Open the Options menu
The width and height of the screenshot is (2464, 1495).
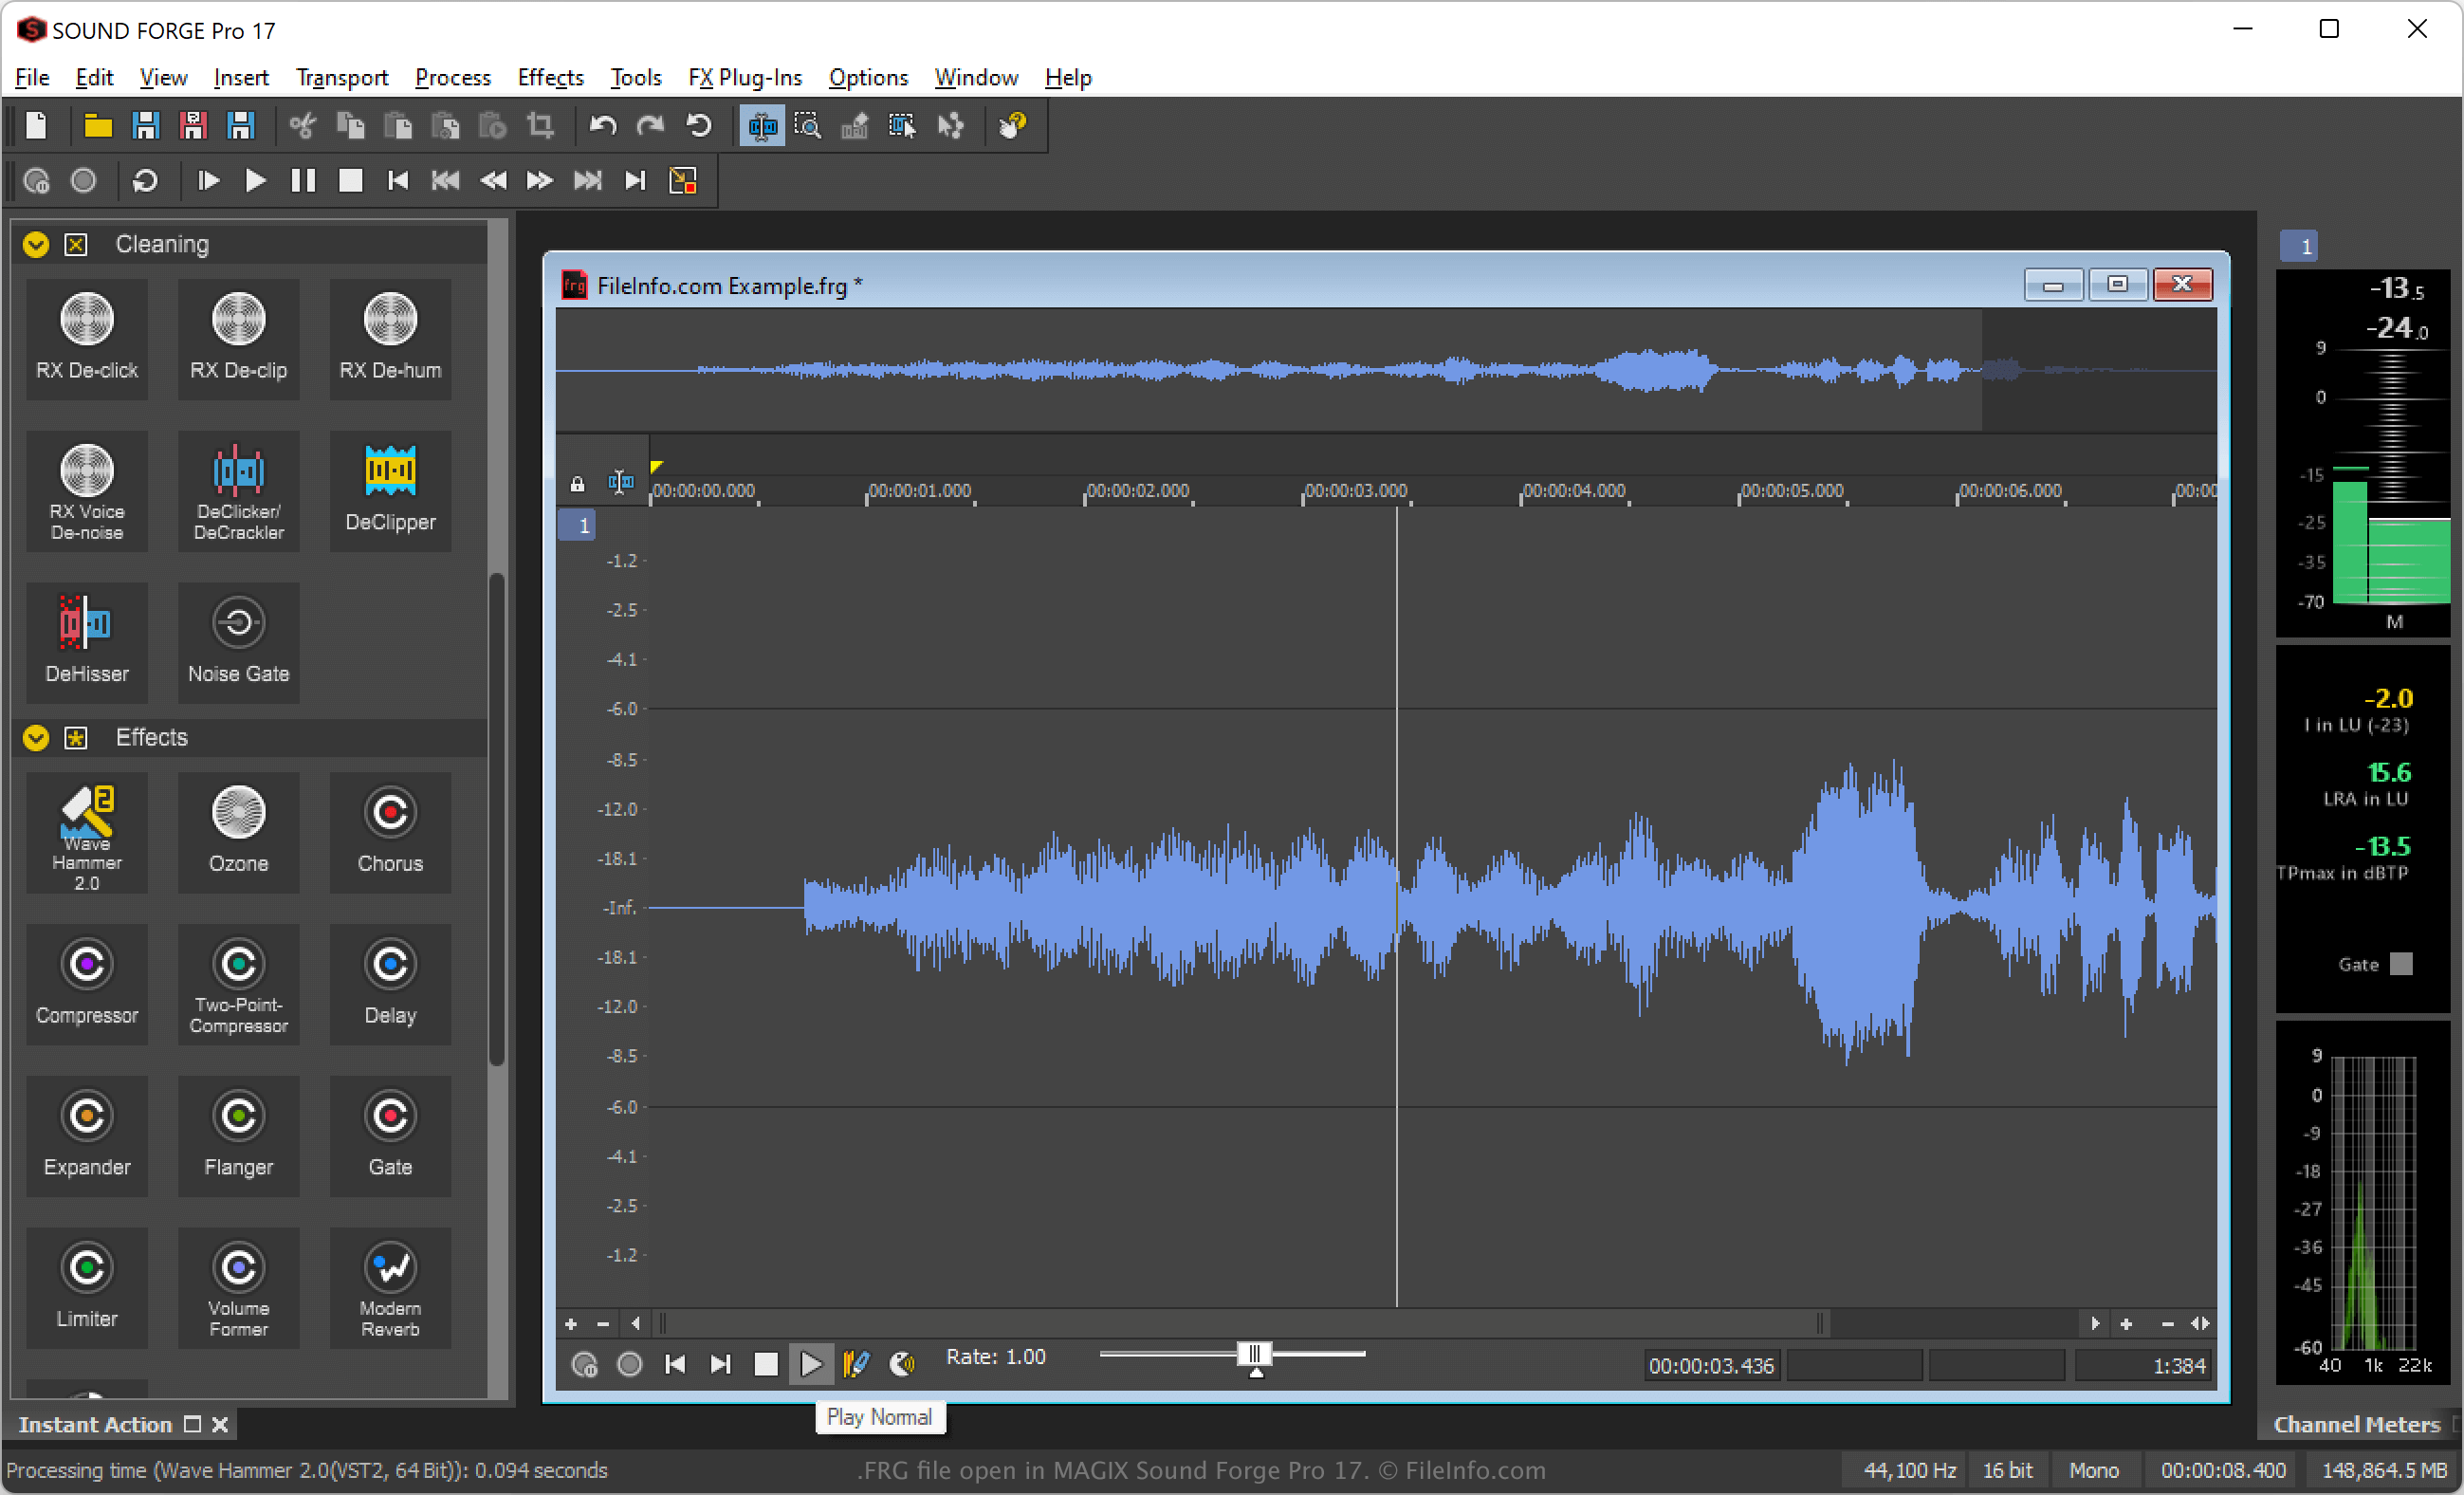868,78
